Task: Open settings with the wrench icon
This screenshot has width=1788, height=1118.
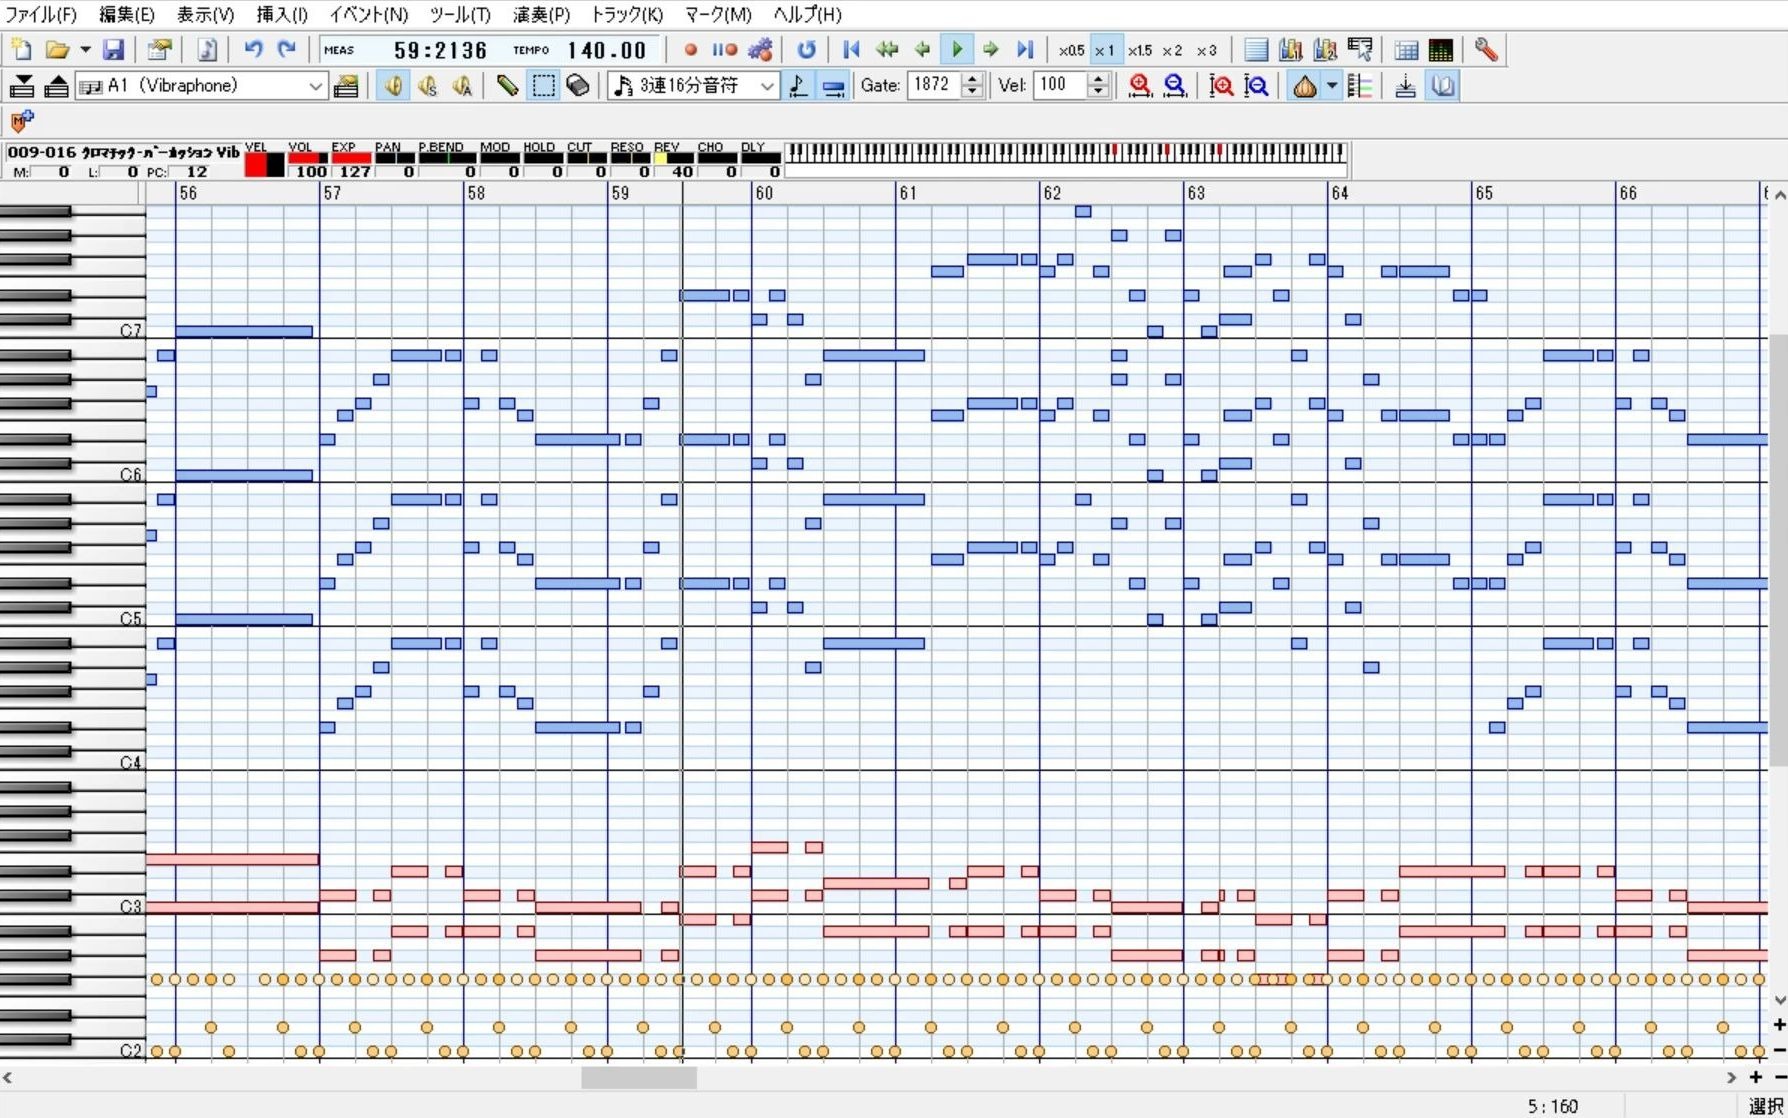Action: [1486, 50]
